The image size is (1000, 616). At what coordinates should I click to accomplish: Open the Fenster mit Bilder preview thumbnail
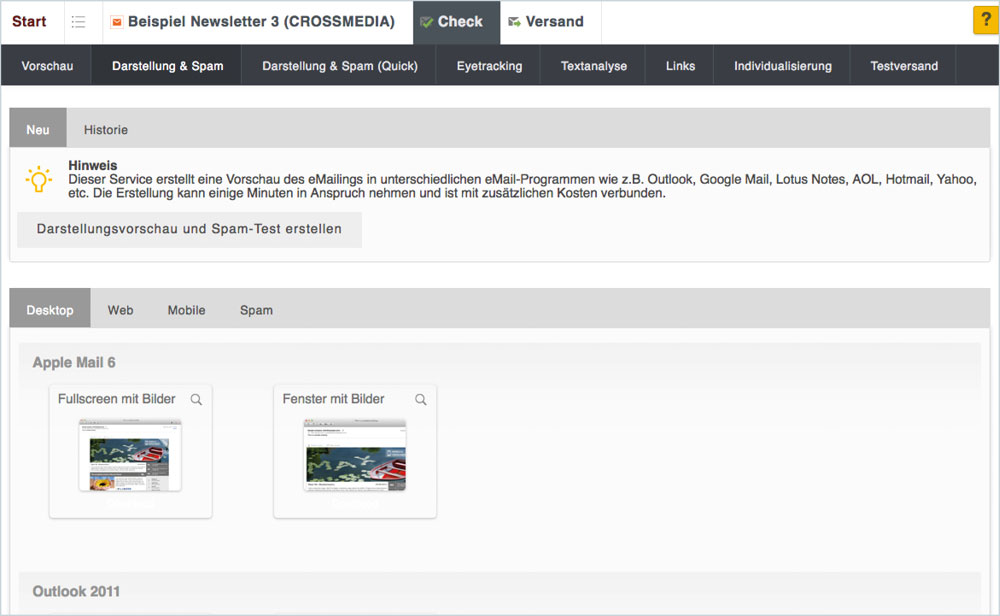[x=355, y=455]
